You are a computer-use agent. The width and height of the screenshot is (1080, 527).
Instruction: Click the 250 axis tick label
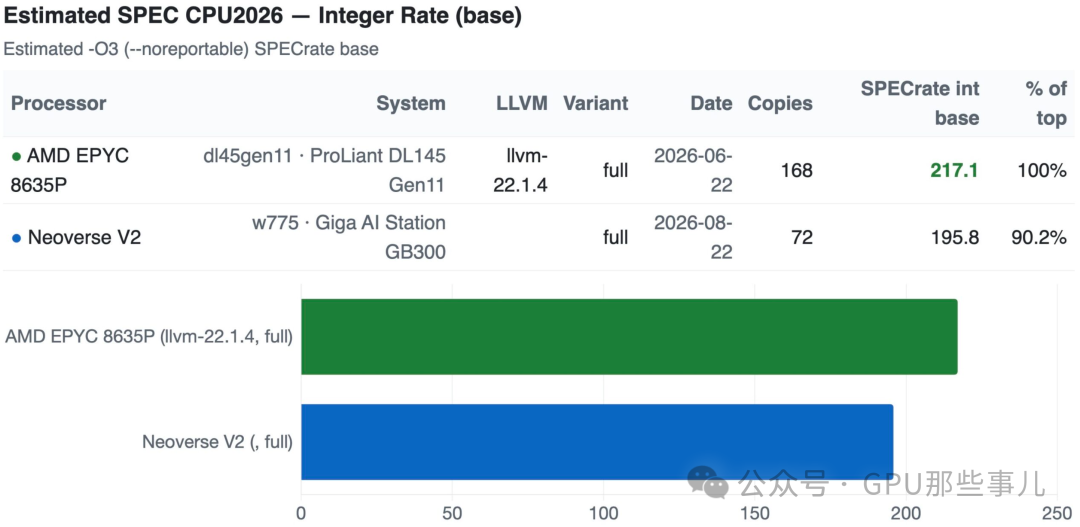coord(1057,513)
